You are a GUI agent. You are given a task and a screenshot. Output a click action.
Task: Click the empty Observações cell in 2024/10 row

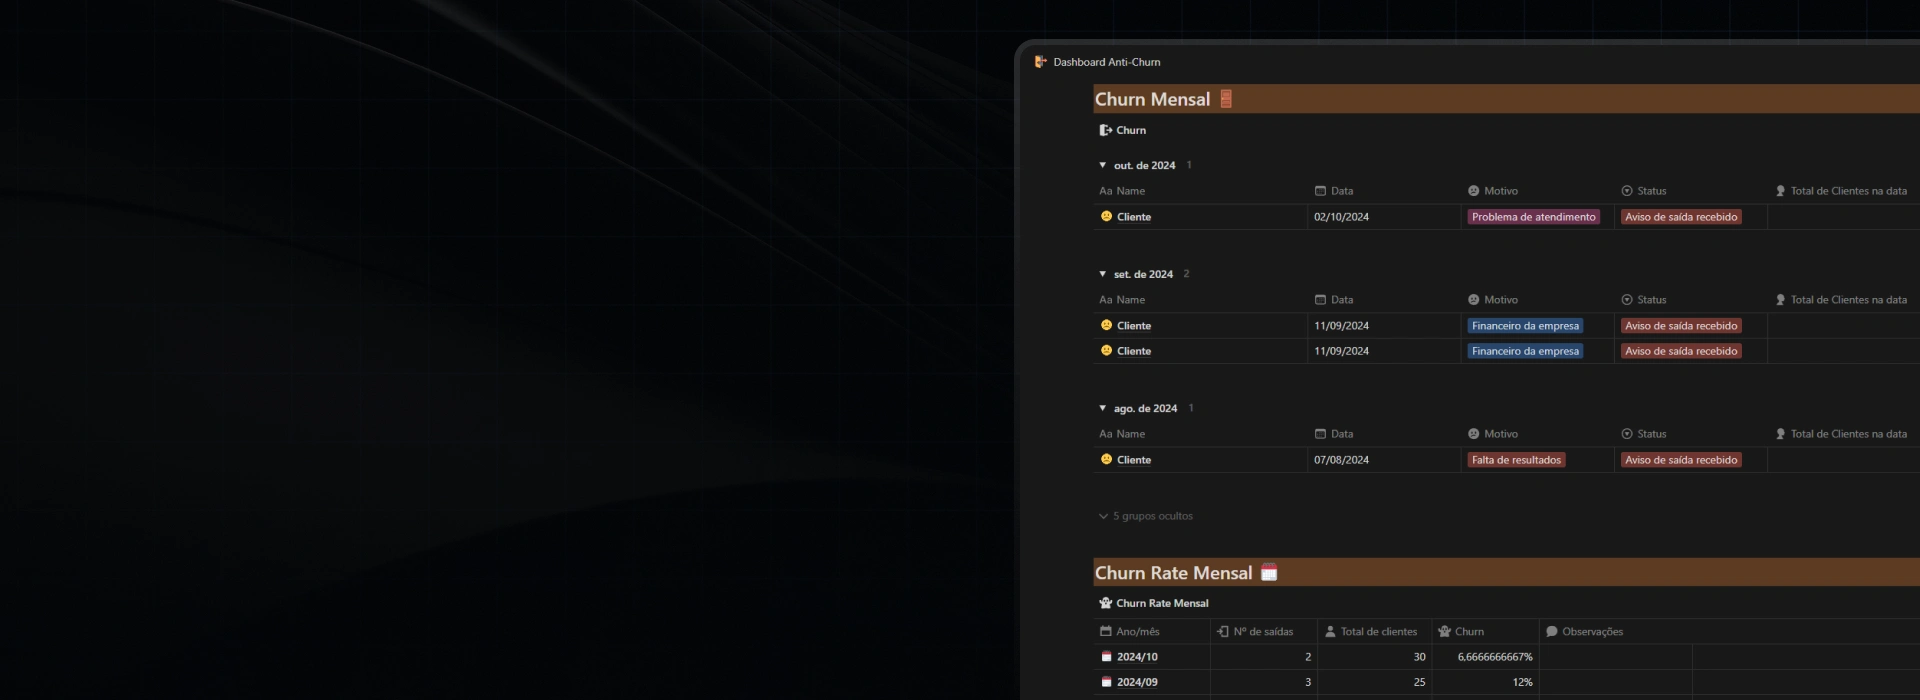click(1615, 657)
